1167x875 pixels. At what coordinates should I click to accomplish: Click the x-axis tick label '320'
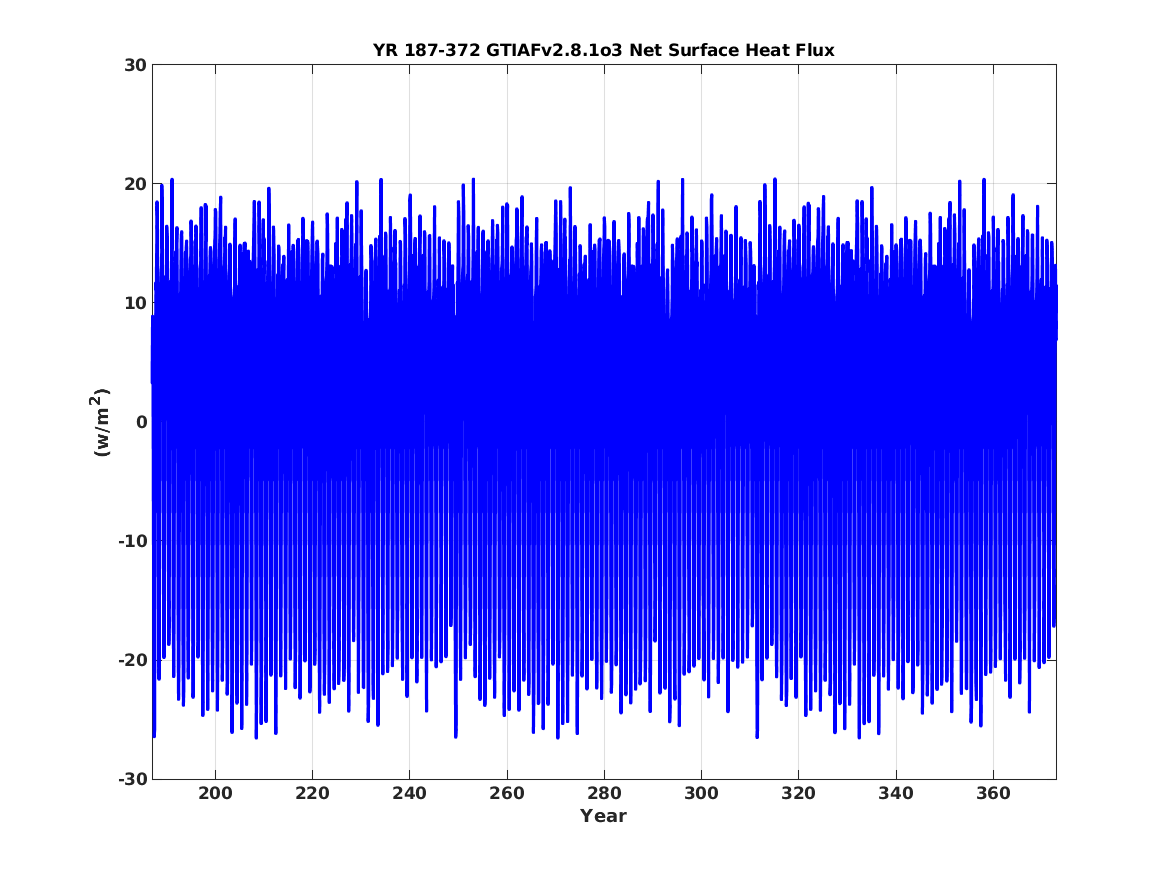coord(799,794)
